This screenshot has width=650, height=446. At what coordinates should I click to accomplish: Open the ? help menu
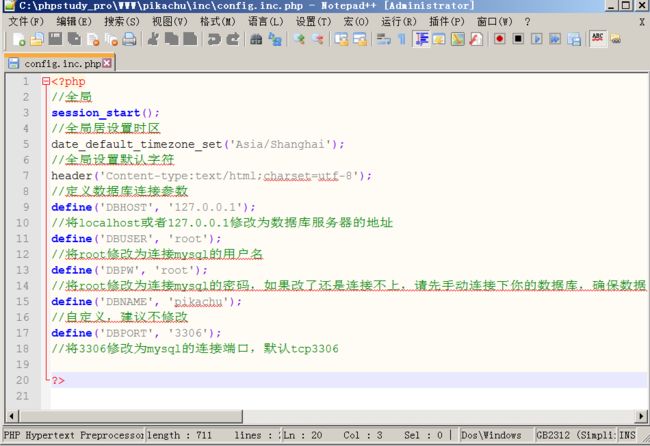pos(527,22)
